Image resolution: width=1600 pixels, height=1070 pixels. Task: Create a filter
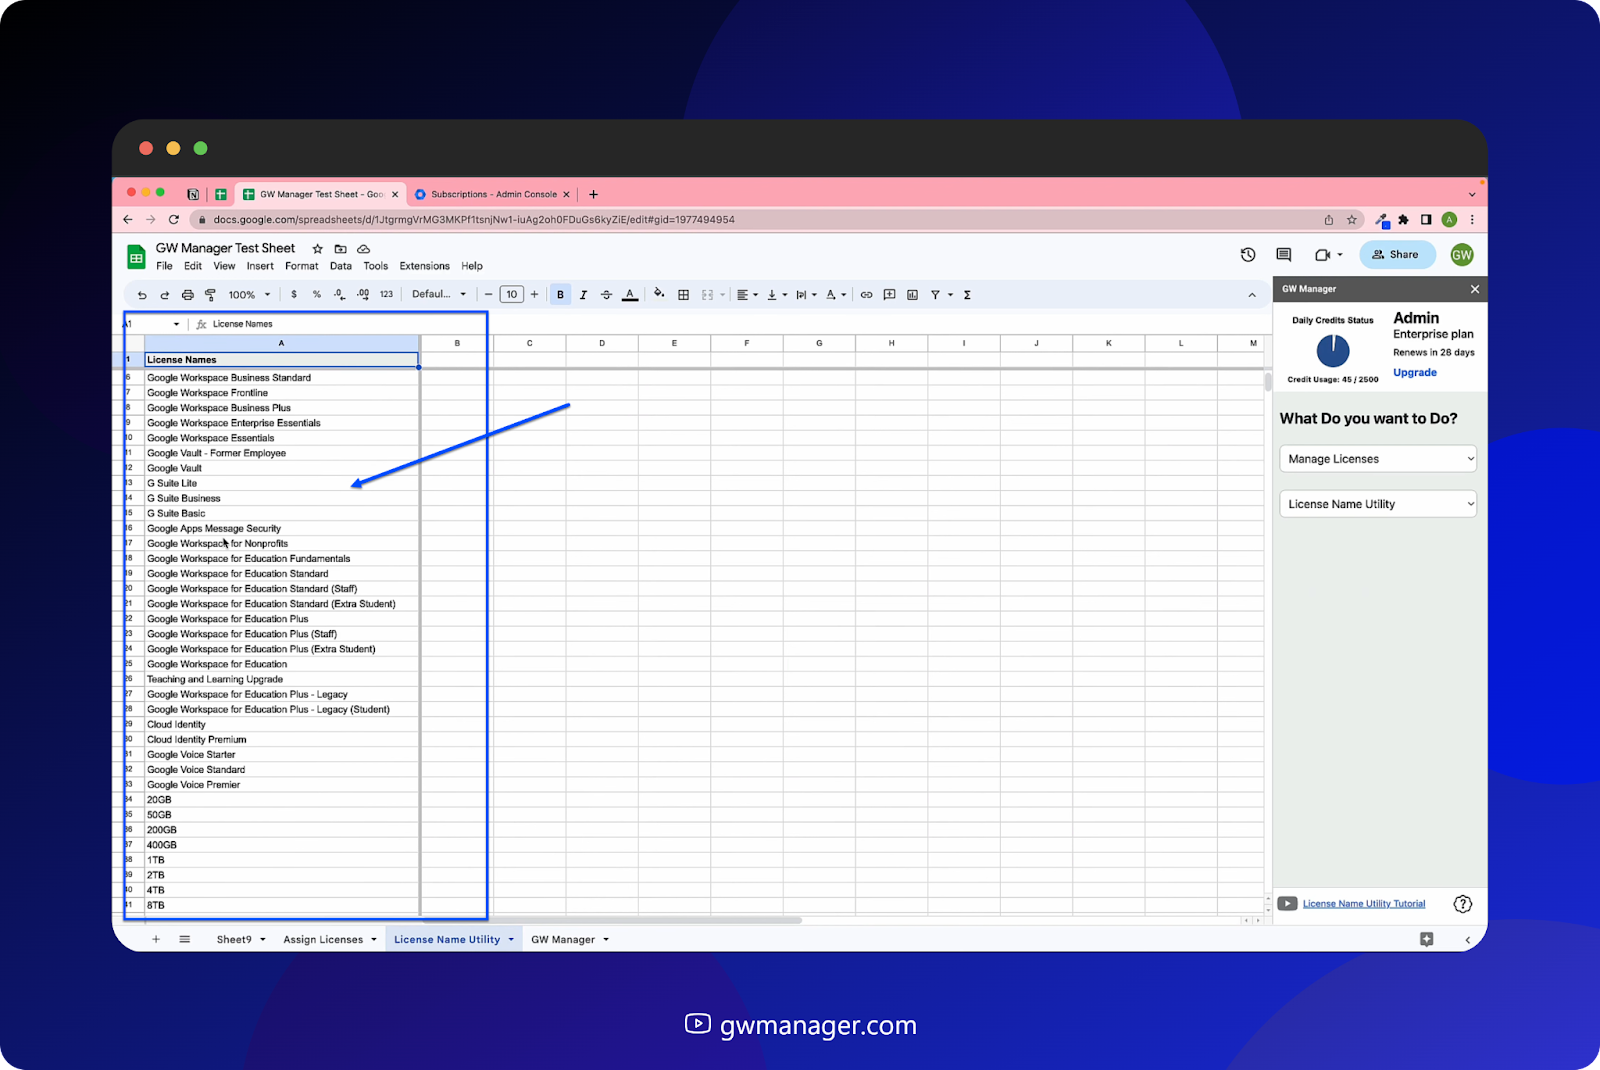point(935,295)
